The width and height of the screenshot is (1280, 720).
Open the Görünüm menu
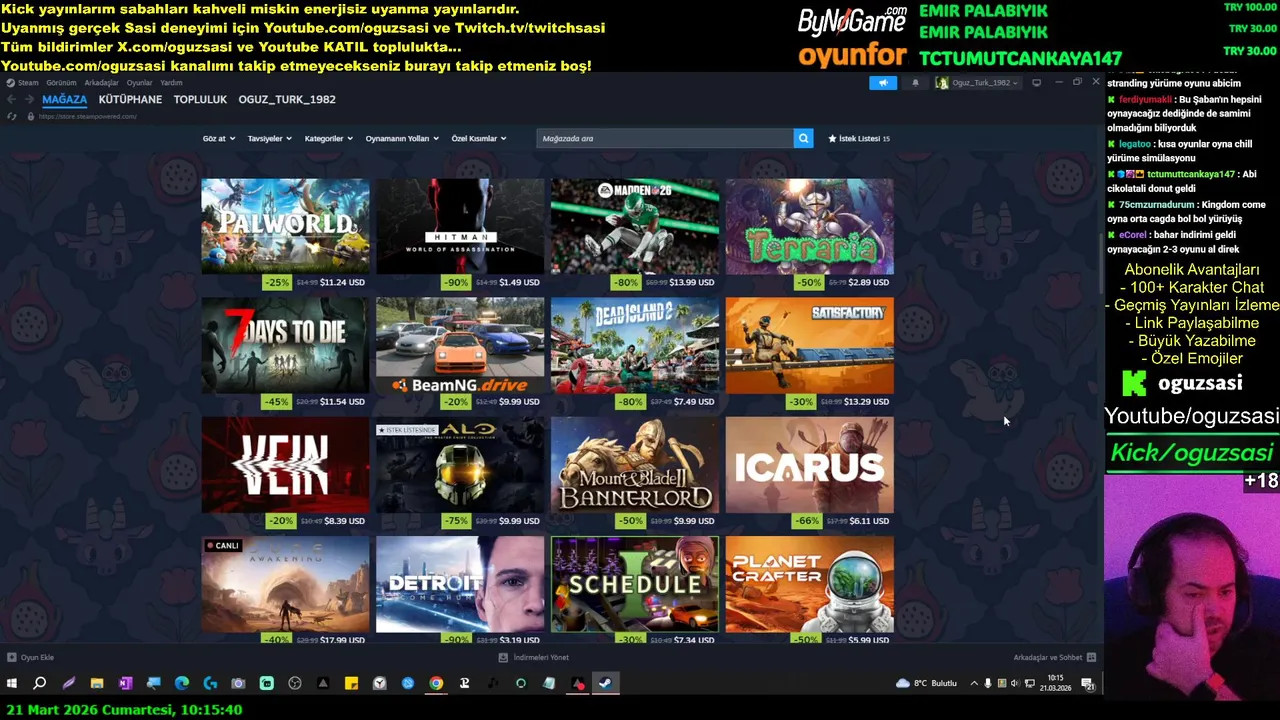pos(61,83)
